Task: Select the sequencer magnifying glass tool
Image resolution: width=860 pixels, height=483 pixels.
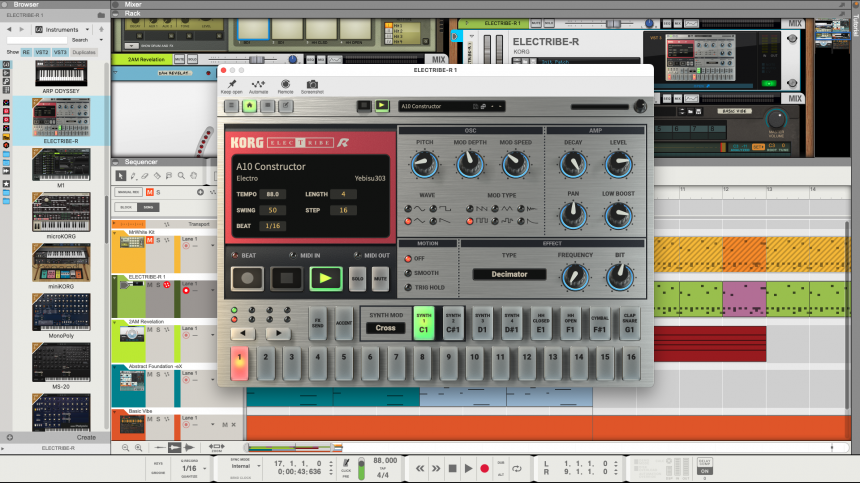Action: tap(181, 176)
